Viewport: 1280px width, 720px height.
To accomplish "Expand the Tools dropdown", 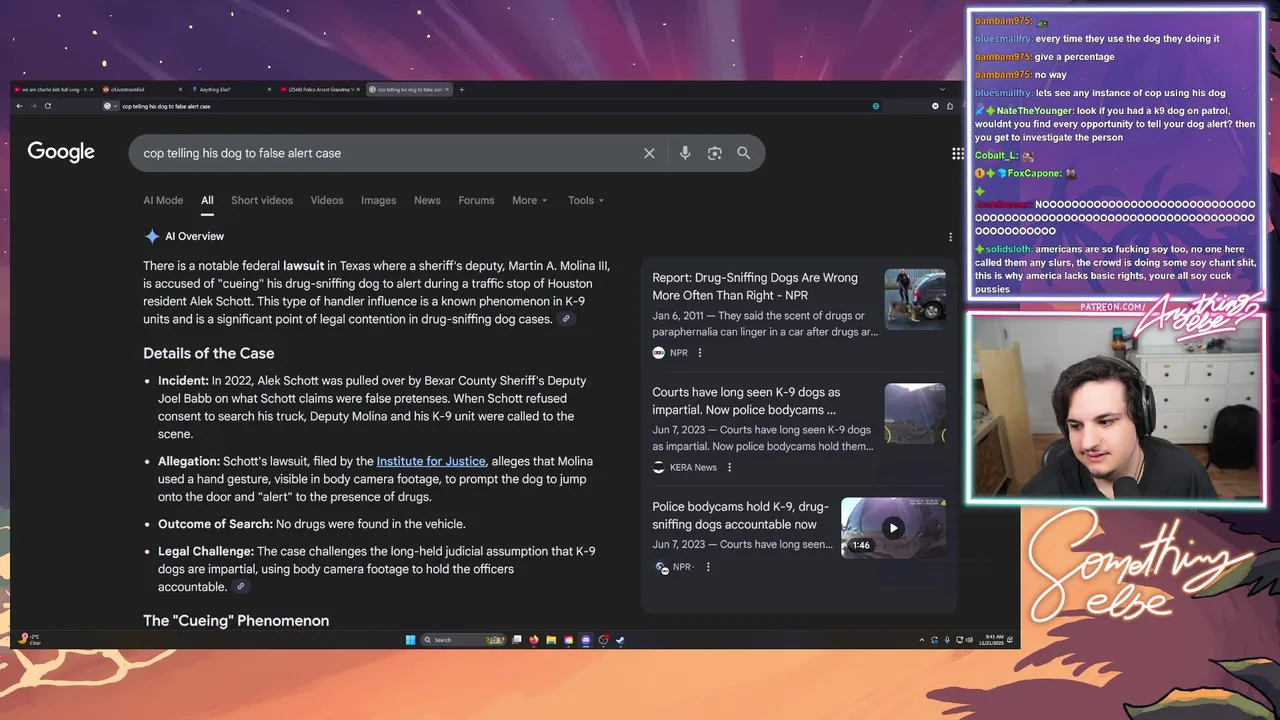I will pos(586,200).
